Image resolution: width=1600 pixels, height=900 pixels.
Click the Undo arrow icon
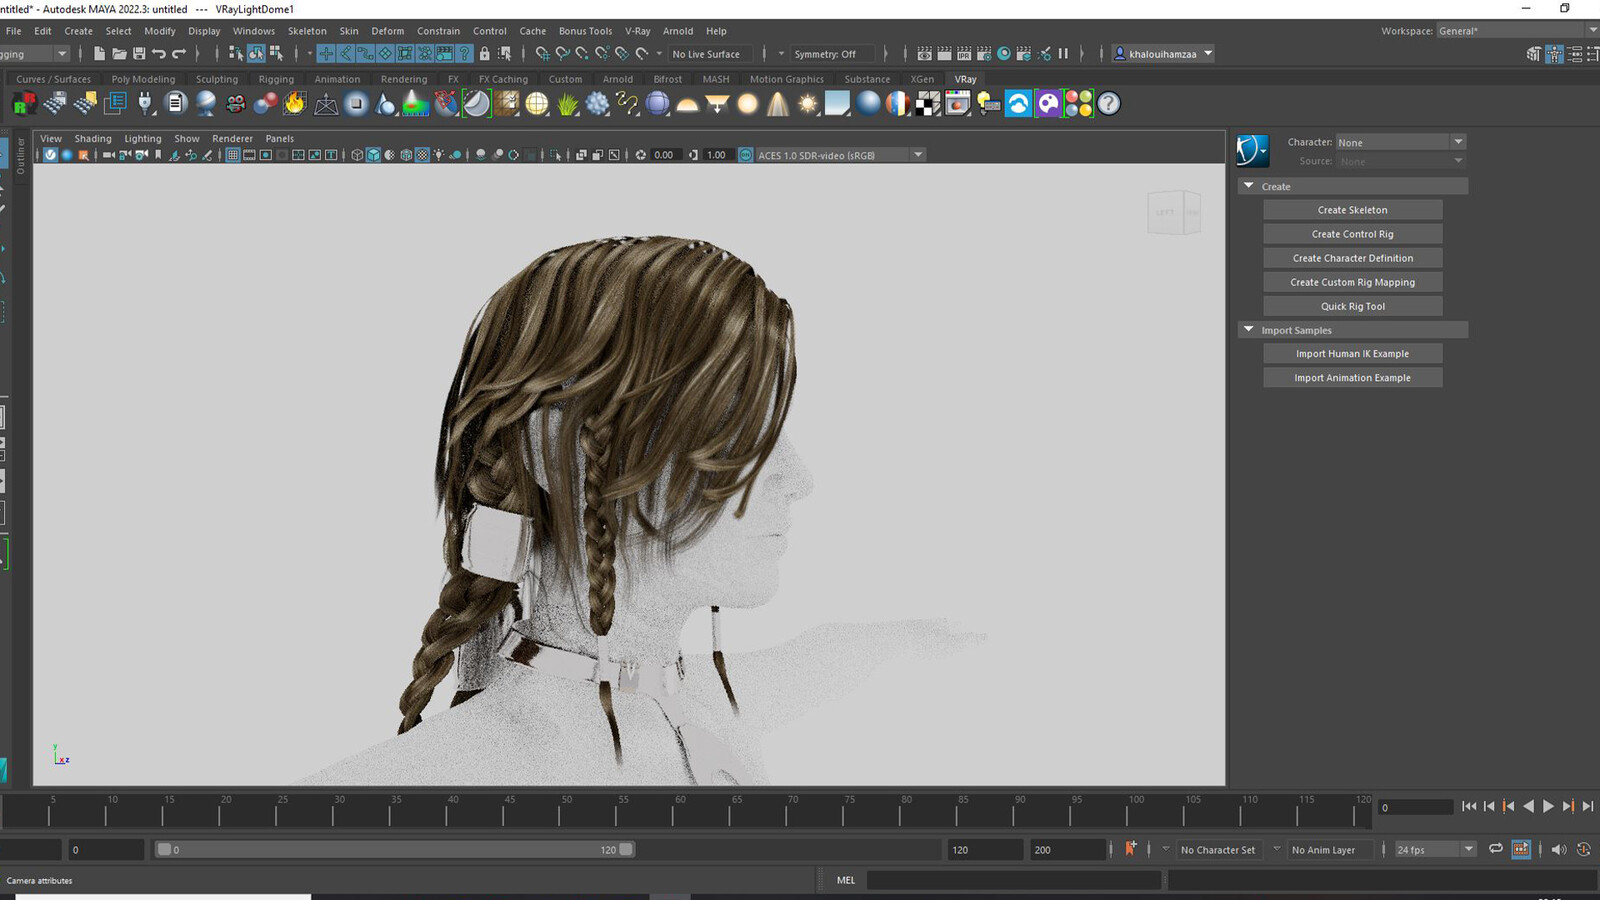coord(159,54)
